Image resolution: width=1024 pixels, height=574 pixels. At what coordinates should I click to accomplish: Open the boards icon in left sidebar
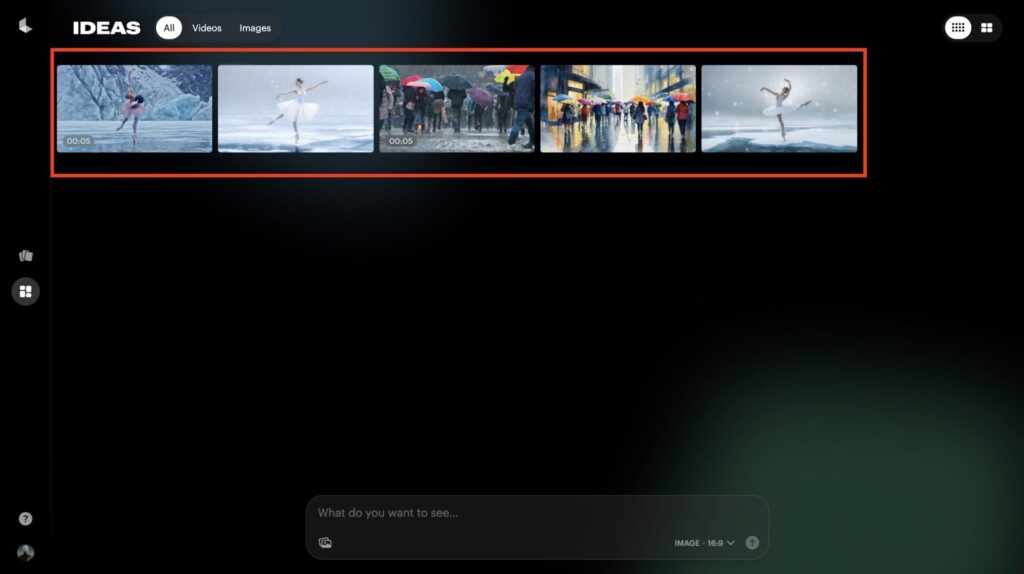[x=25, y=256]
